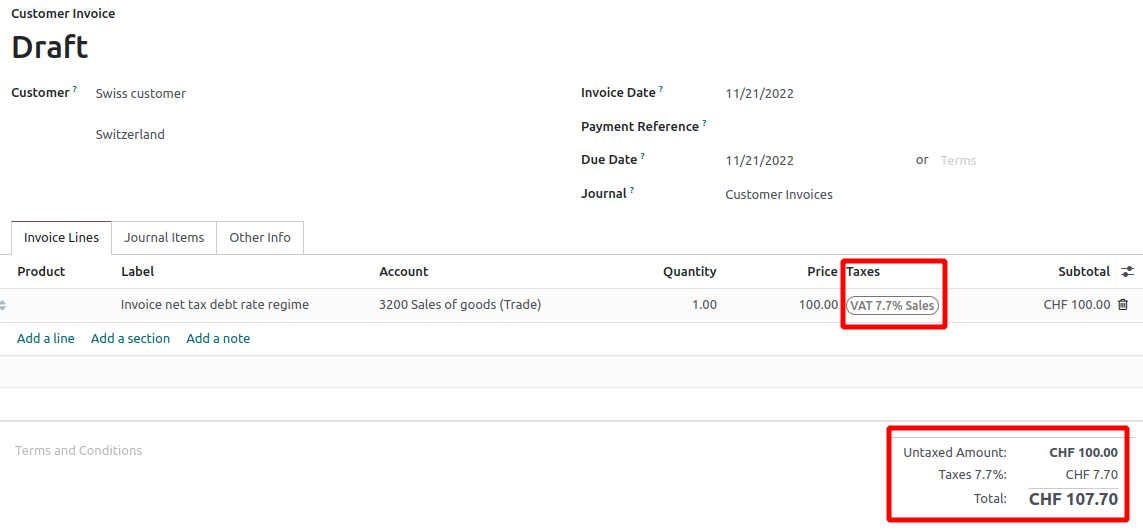Add a section to the invoice

(130, 338)
